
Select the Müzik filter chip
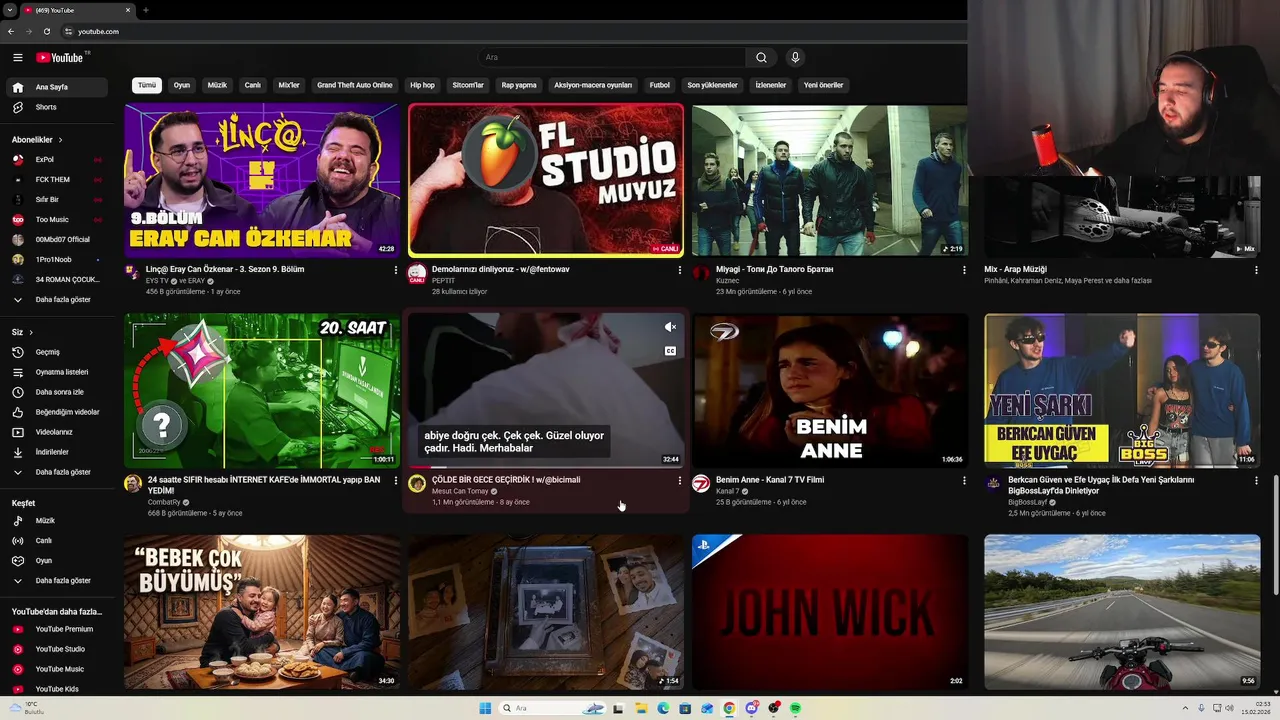[217, 85]
